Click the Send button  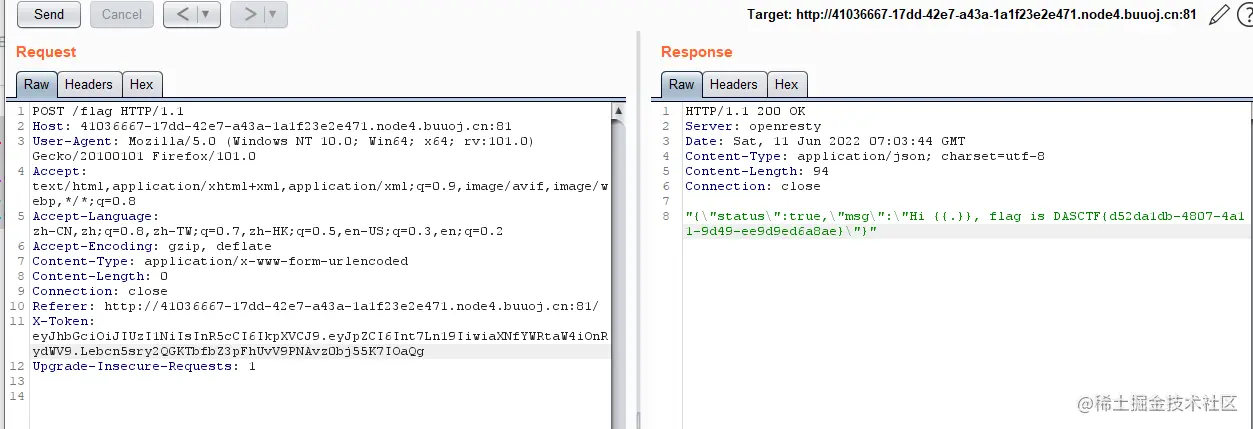tap(49, 14)
